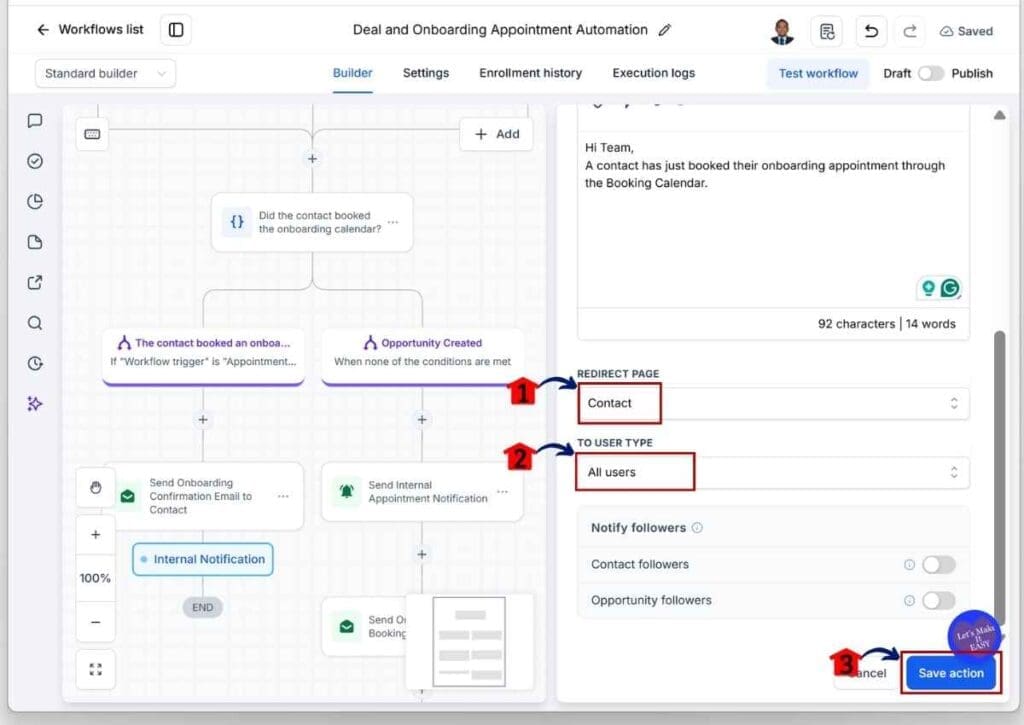Viewport: 1024px width, 725px height.
Task: Go back to Workflows list
Action: point(90,29)
